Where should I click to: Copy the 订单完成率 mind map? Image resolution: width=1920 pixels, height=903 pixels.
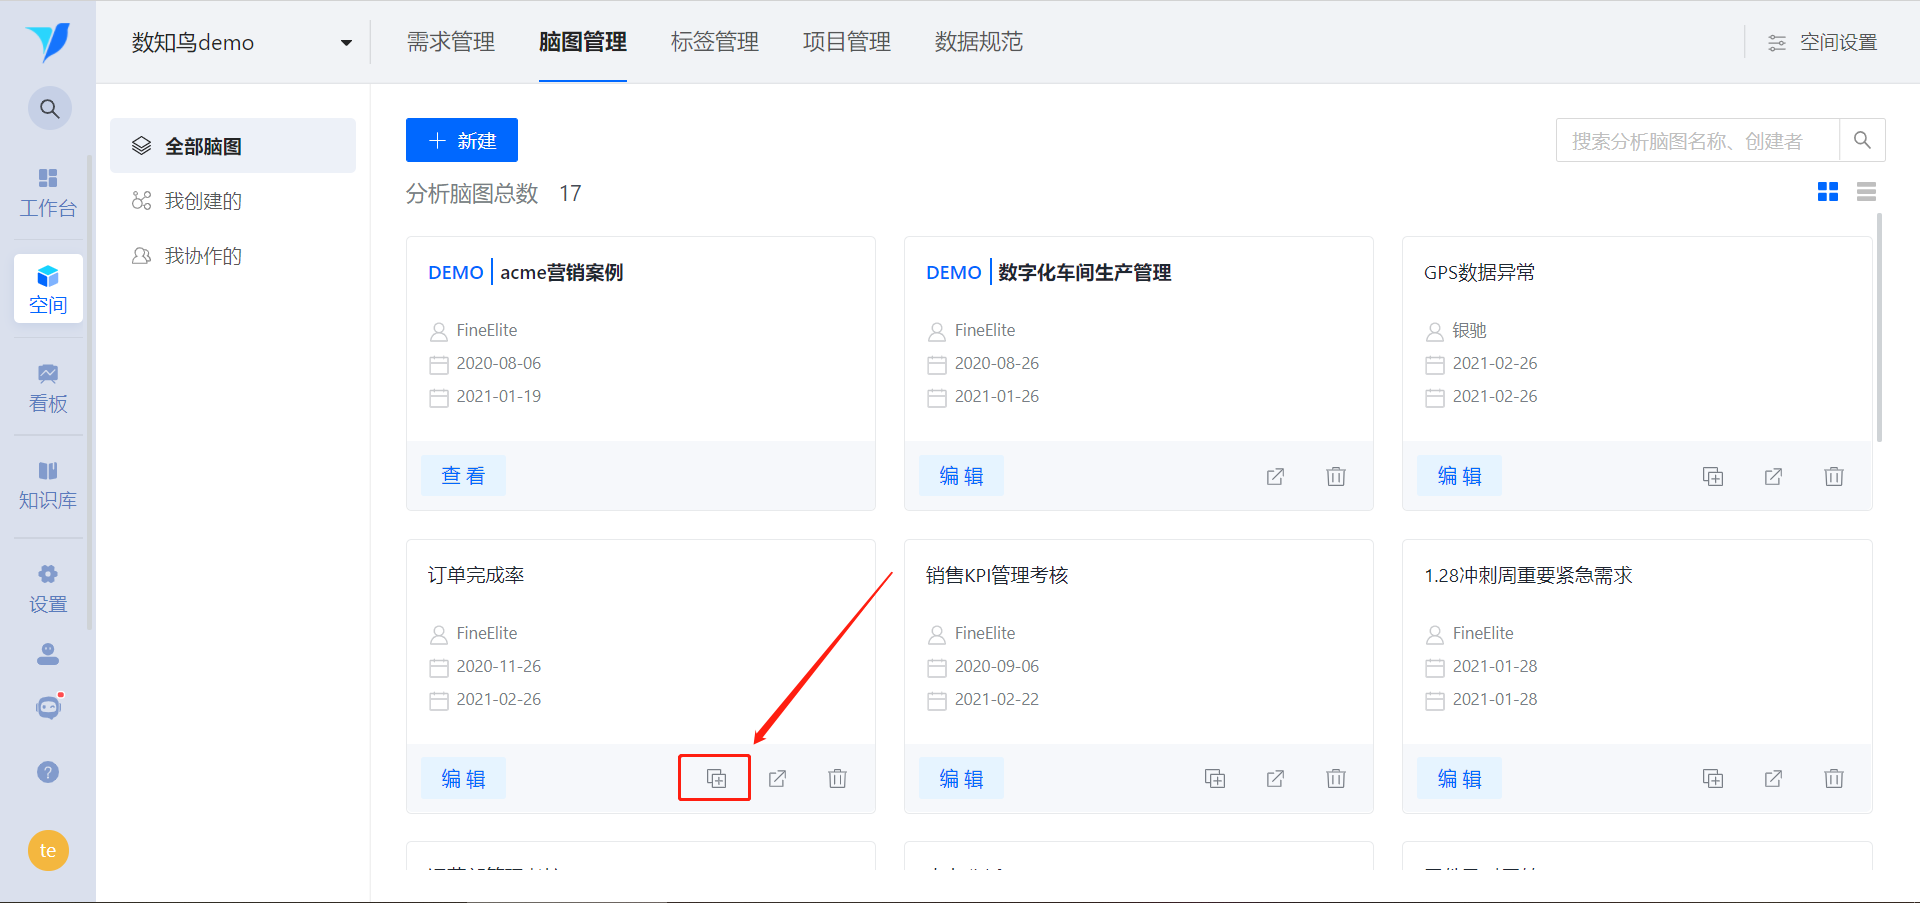716,778
